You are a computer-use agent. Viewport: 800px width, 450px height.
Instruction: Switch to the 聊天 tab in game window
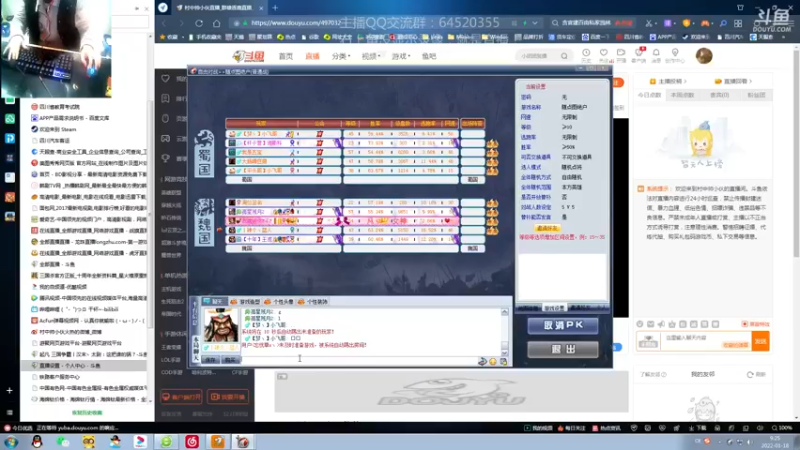pos(214,302)
